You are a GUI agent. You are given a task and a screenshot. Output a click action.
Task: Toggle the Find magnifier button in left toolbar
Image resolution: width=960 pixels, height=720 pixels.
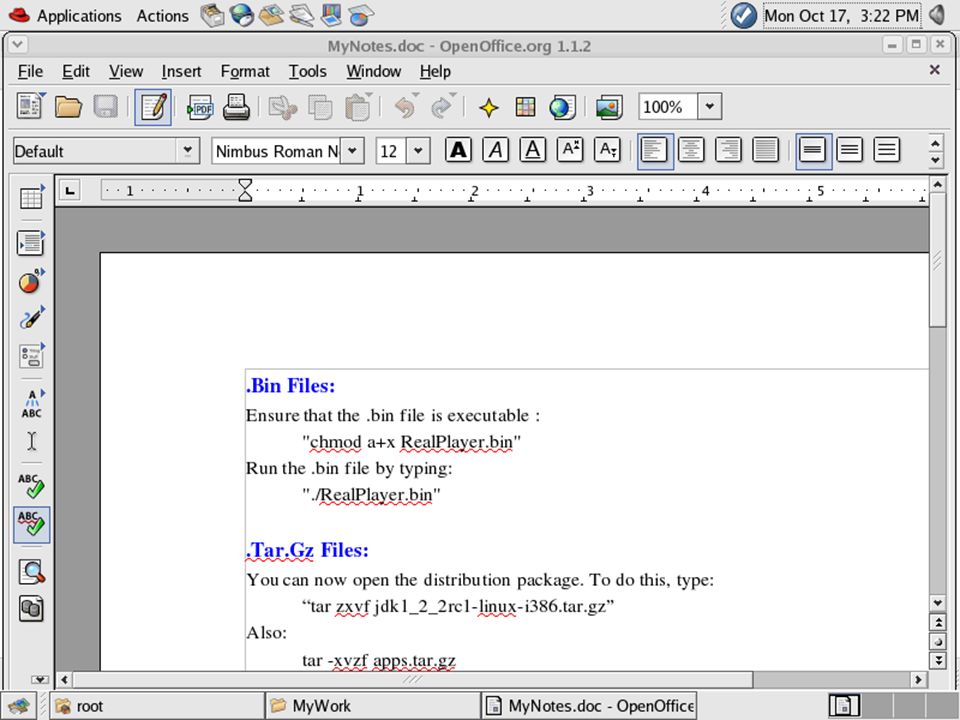click(31, 572)
